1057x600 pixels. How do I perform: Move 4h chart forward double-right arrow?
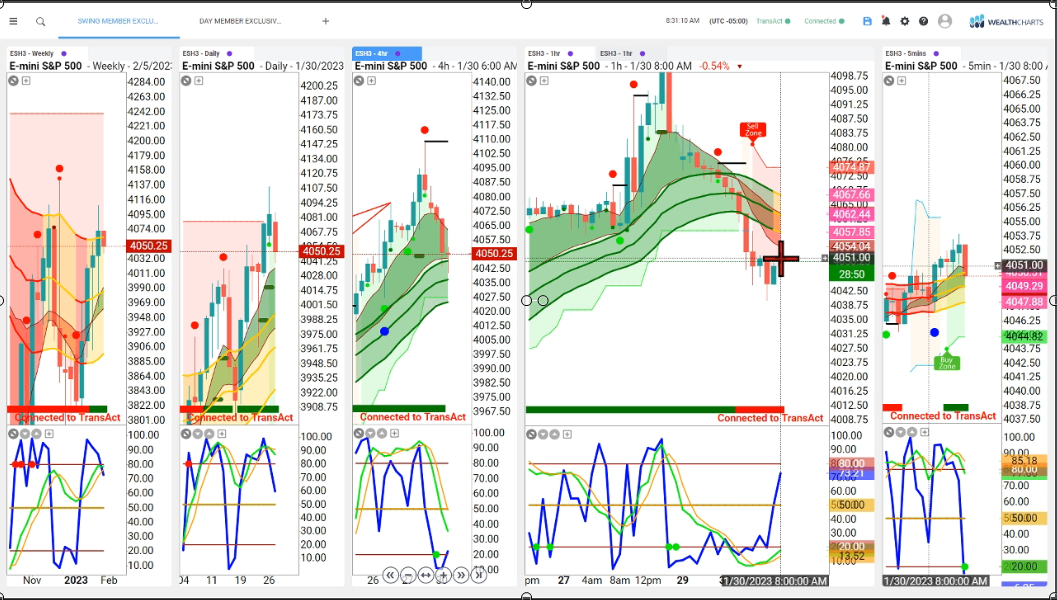click(460, 575)
